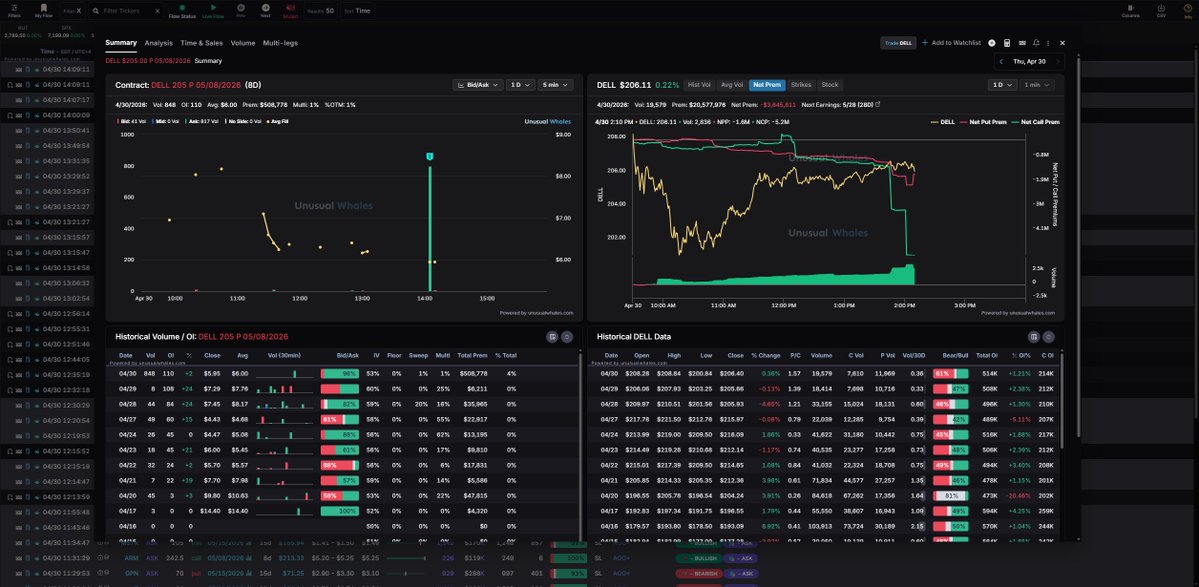Image resolution: width=1199 pixels, height=587 pixels.
Task: Open Next Earnings external link icon
Action: tap(878, 104)
